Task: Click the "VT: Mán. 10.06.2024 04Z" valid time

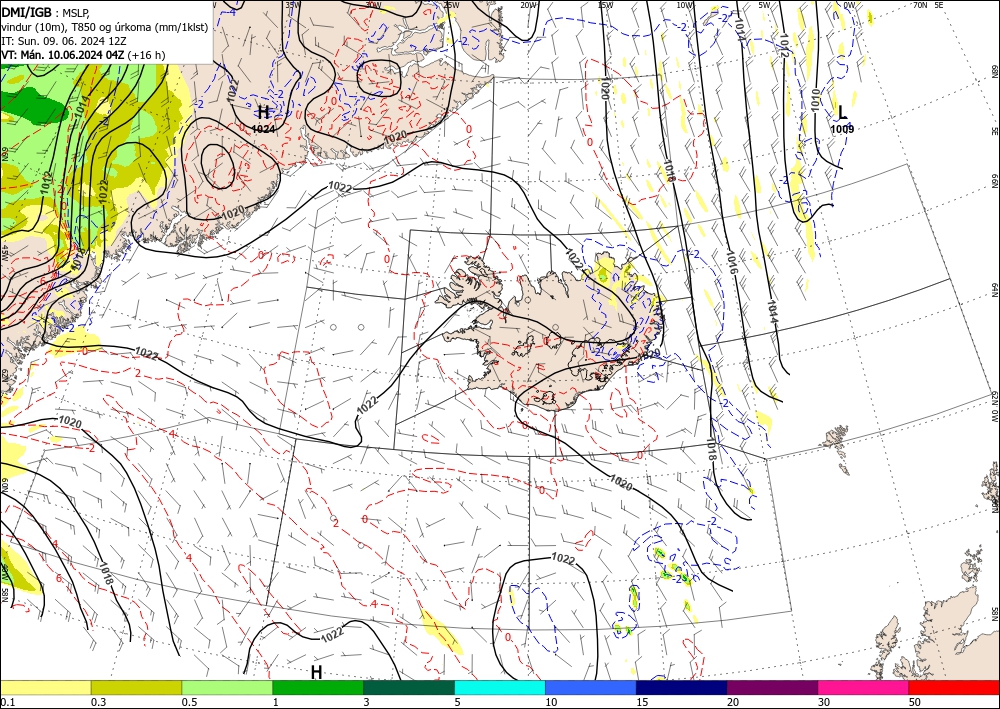Action: click(x=63, y=55)
